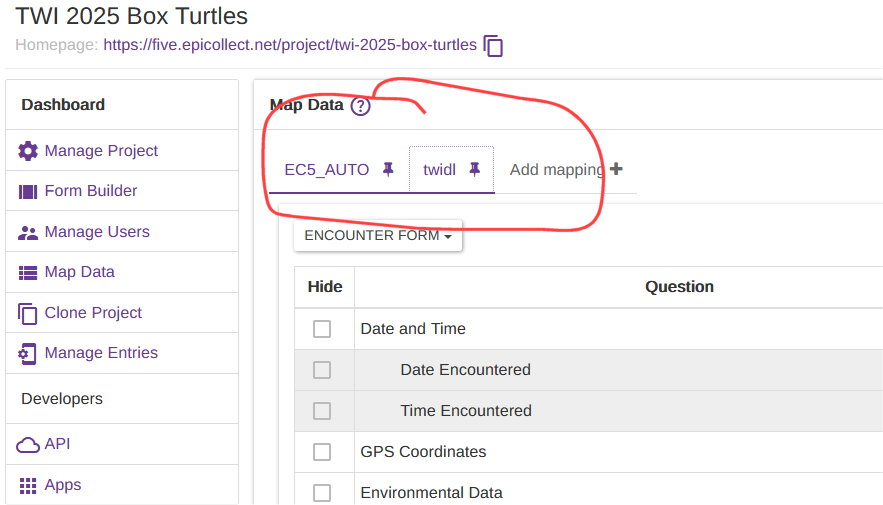Click the Manage Users people icon

click(x=28, y=232)
